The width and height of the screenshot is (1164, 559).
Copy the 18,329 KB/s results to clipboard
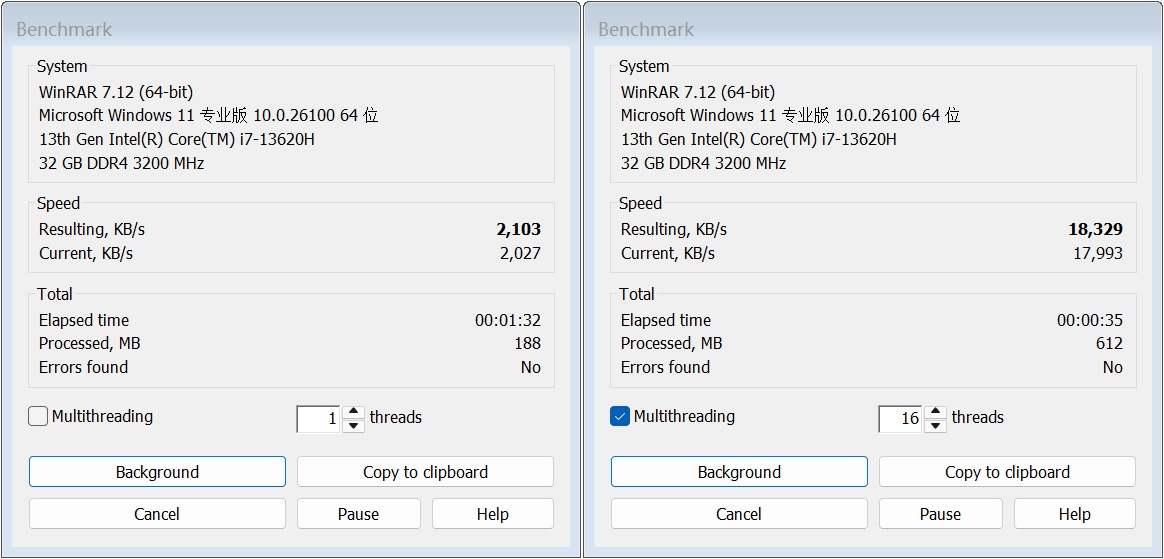click(1007, 472)
